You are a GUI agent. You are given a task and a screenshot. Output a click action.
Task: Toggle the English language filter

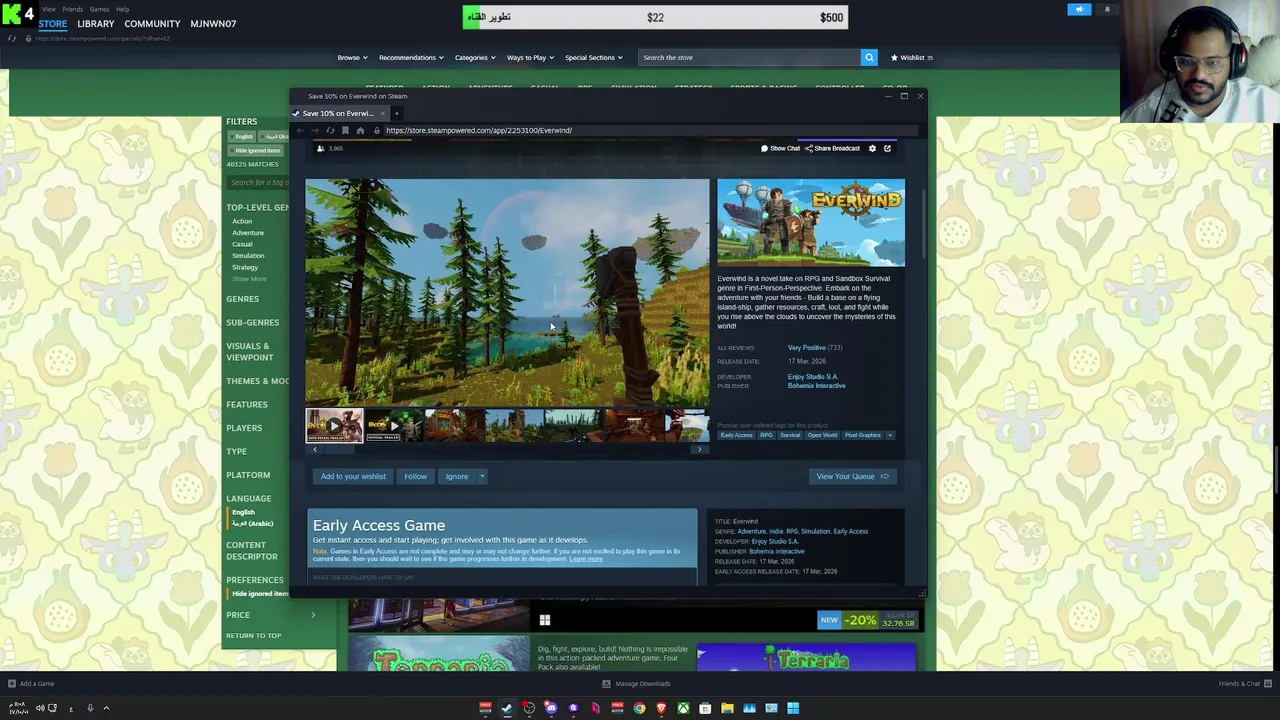coord(243,512)
